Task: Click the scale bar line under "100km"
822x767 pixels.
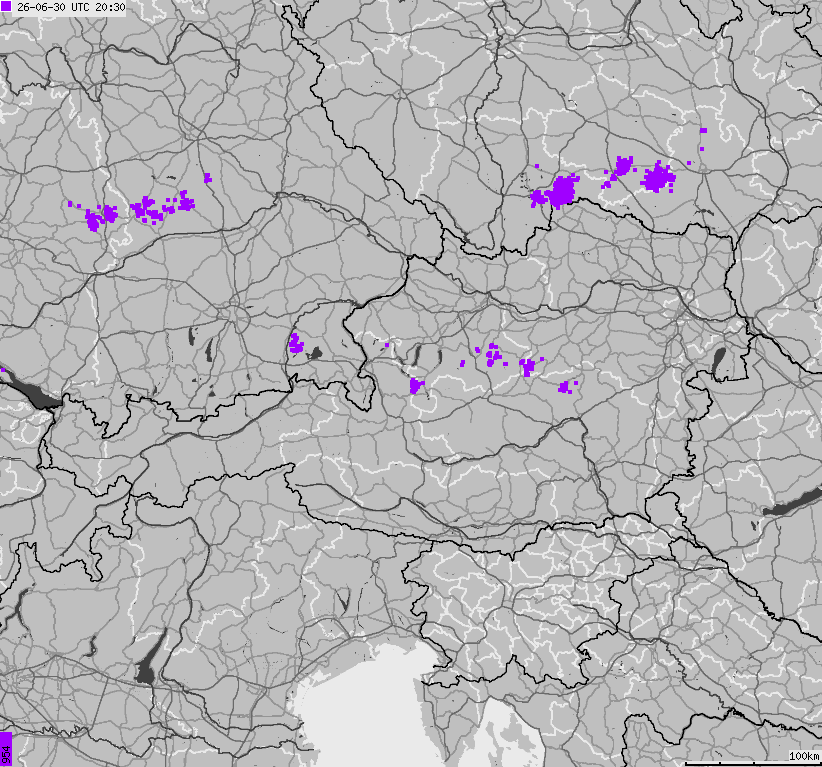Action: (753, 763)
